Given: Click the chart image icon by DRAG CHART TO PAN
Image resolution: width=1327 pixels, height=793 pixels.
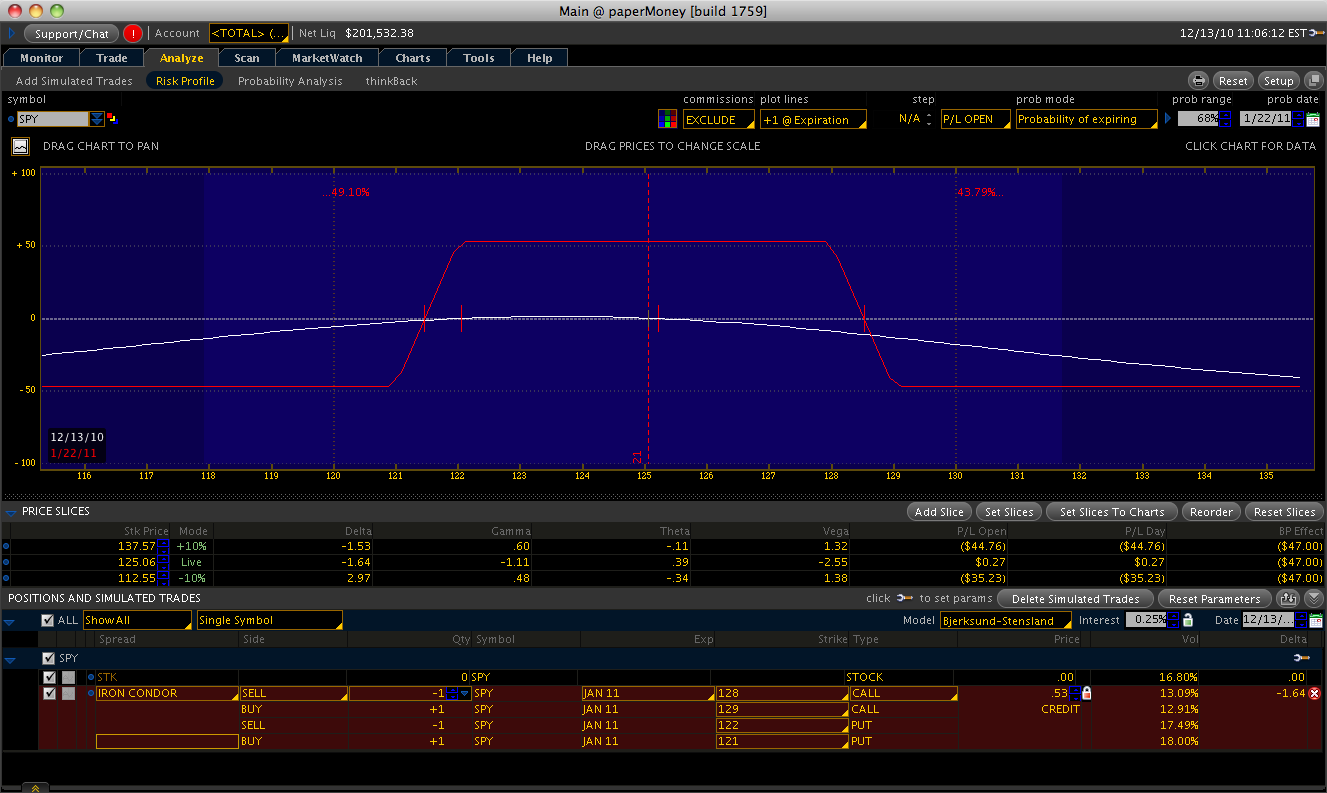Looking at the screenshot, I should point(20,146).
